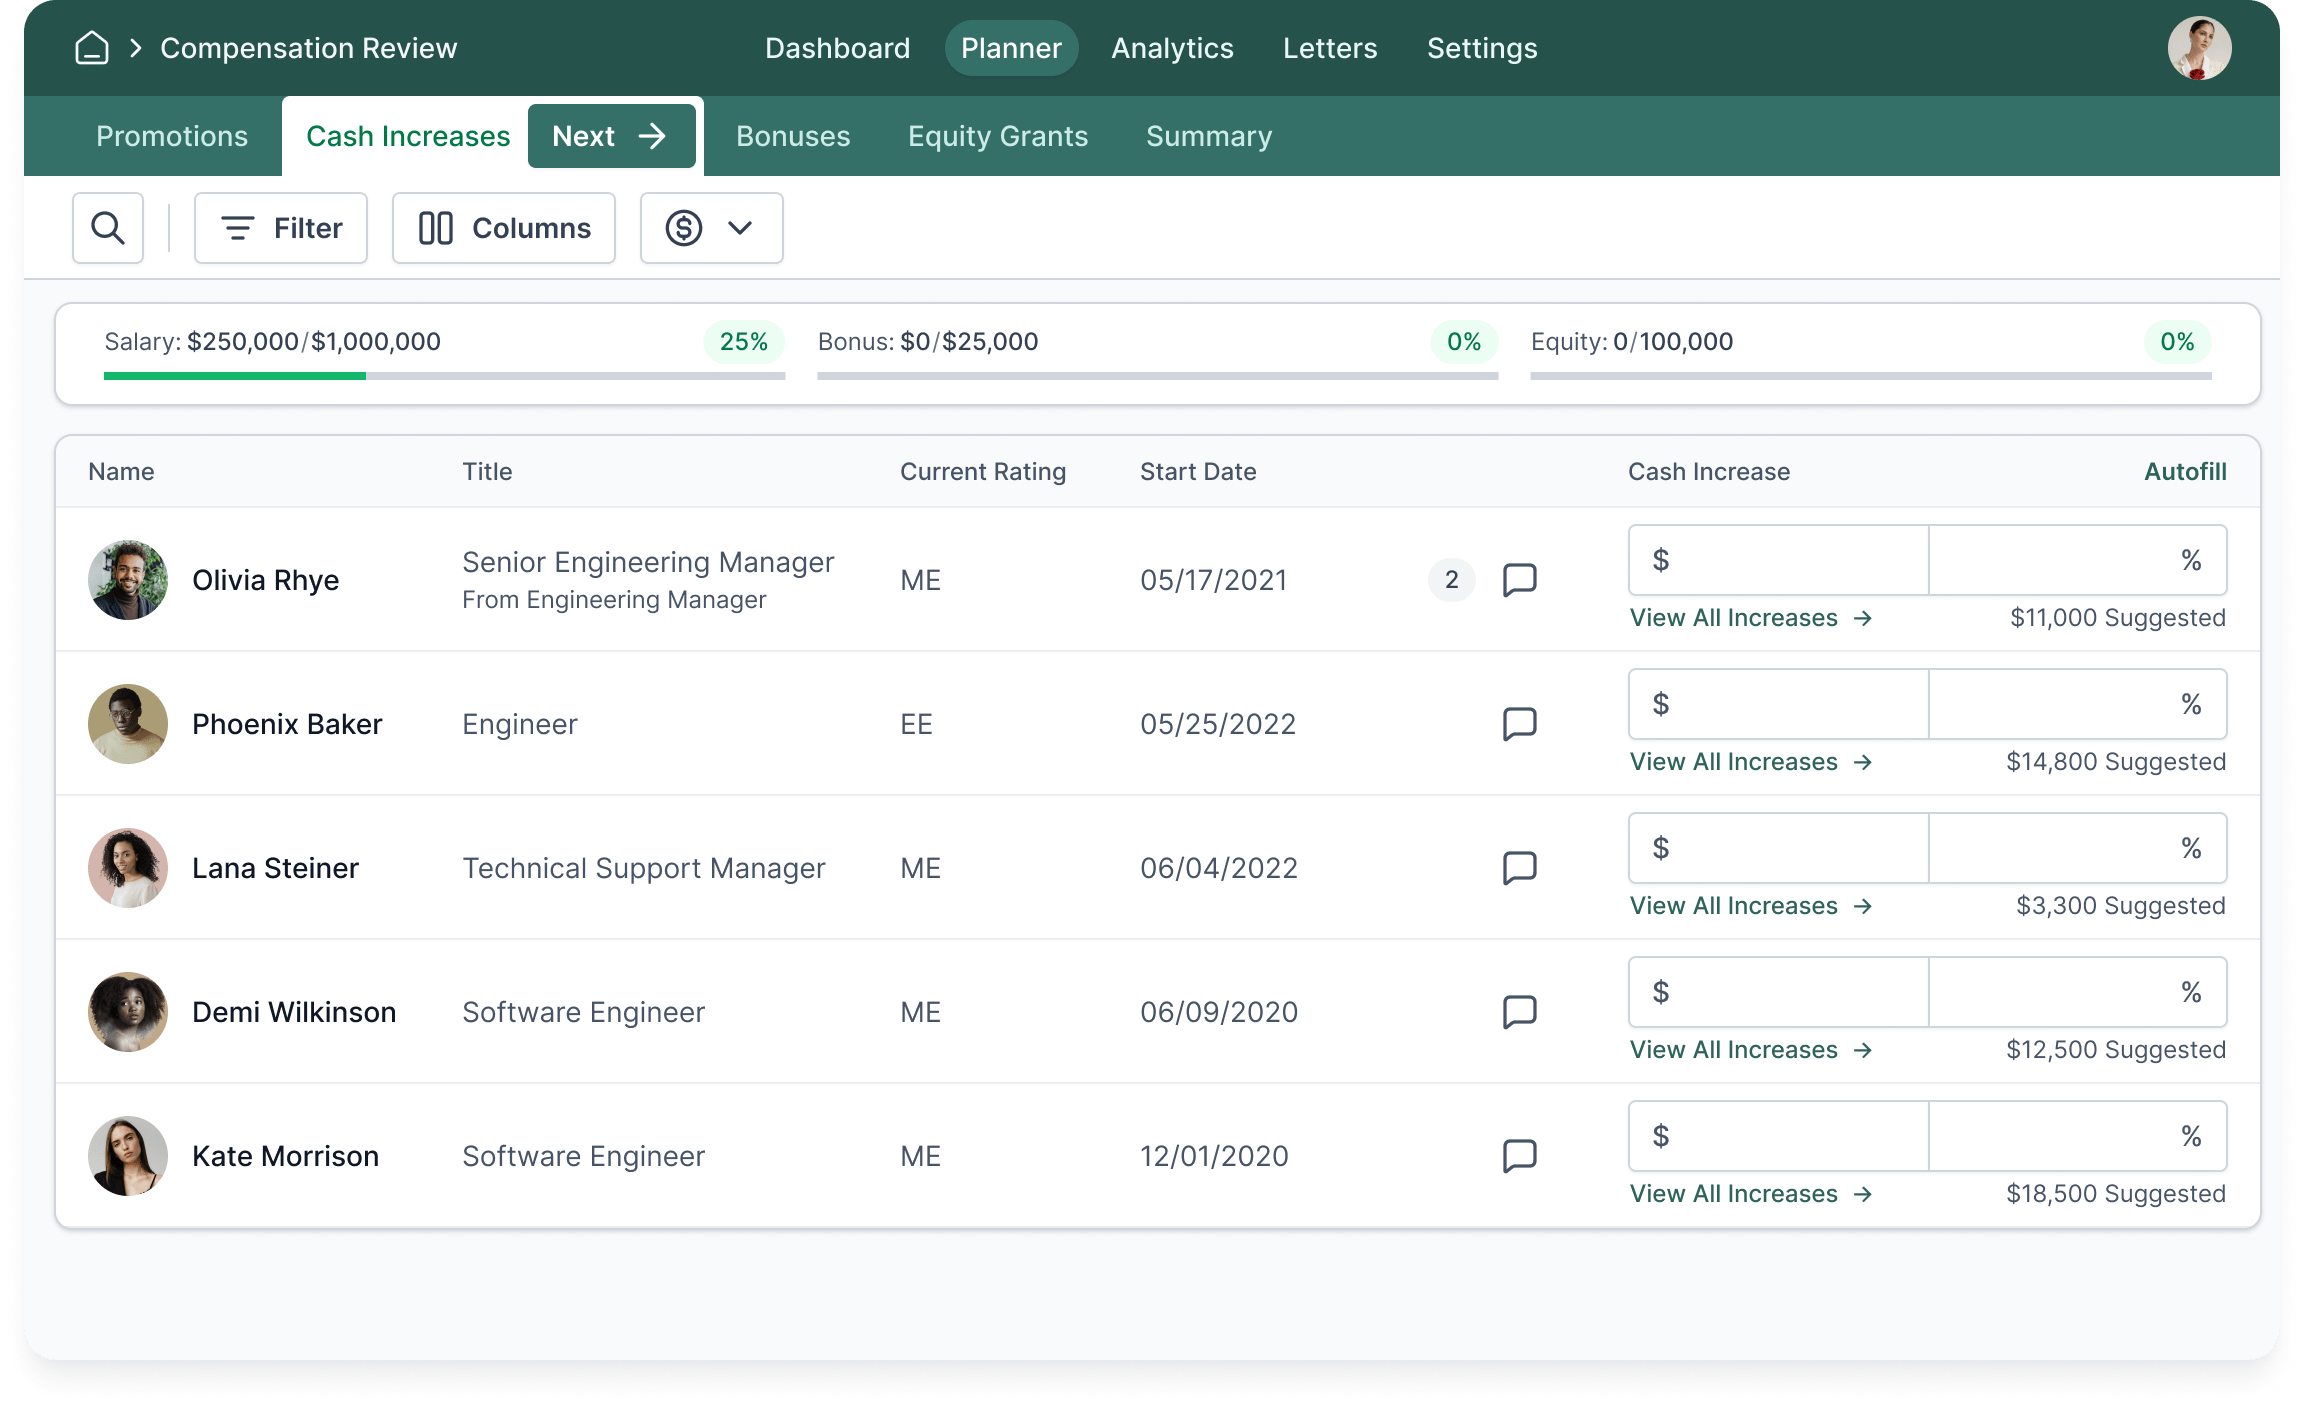Click the Salary budget progress bar
This screenshot has height=1408, width=2304.
point(443,377)
